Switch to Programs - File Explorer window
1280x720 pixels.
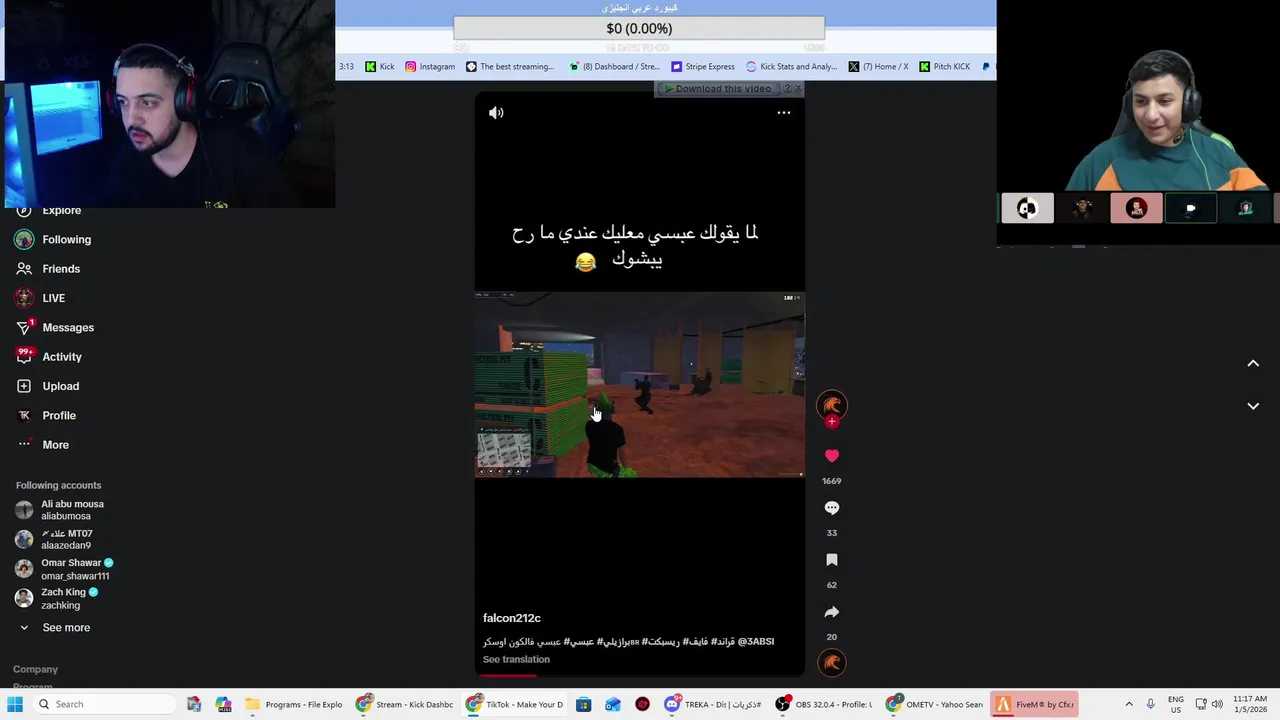tap(294, 704)
